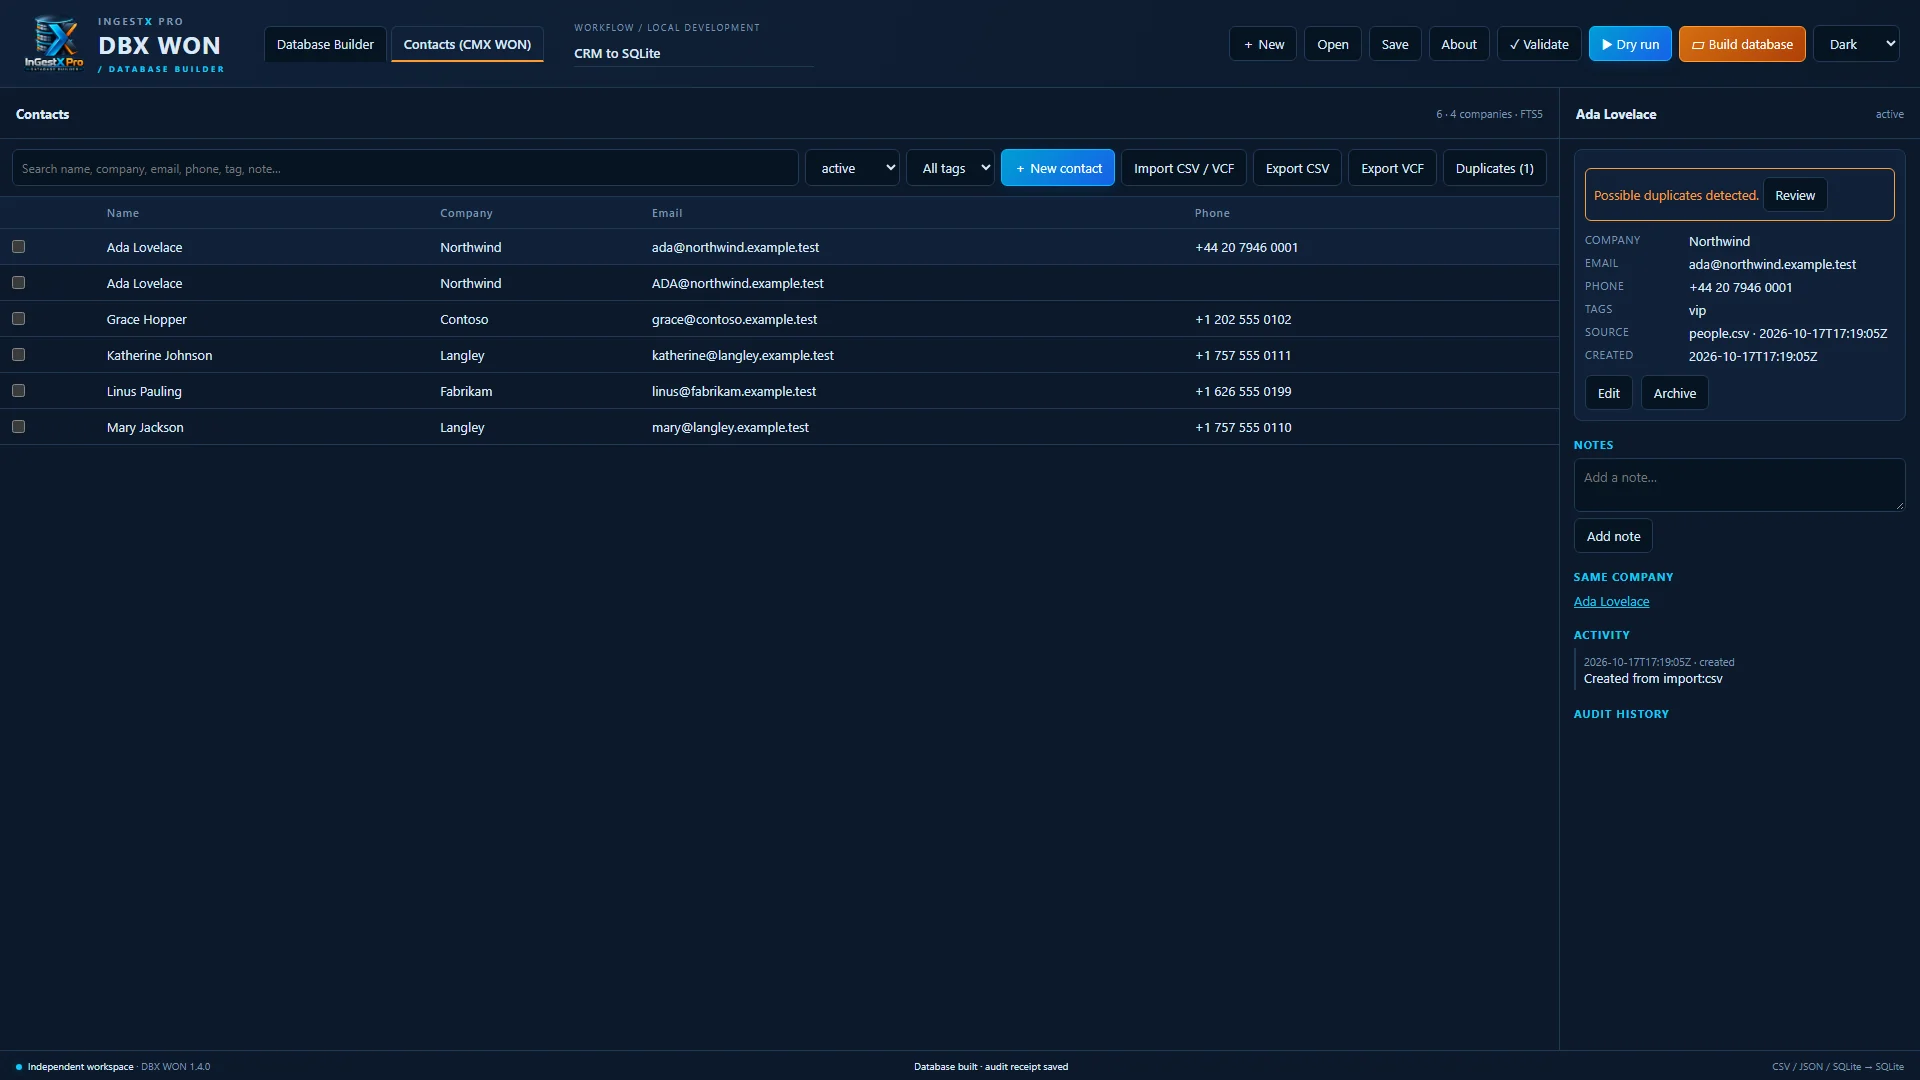1920x1080 pixels.
Task: Focus the contact search field
Action: [405, 168]
